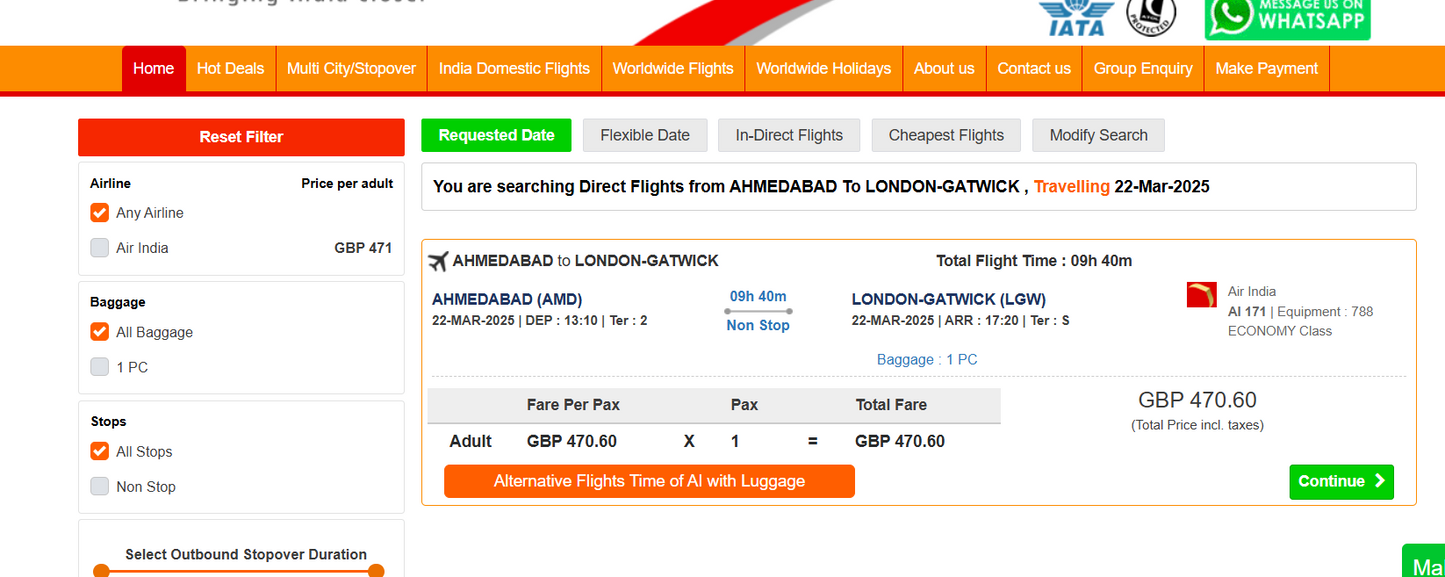Click the airplane icon beside AHMEDABAD route
Screen dimensions: 1445x577
coord(438,261)
